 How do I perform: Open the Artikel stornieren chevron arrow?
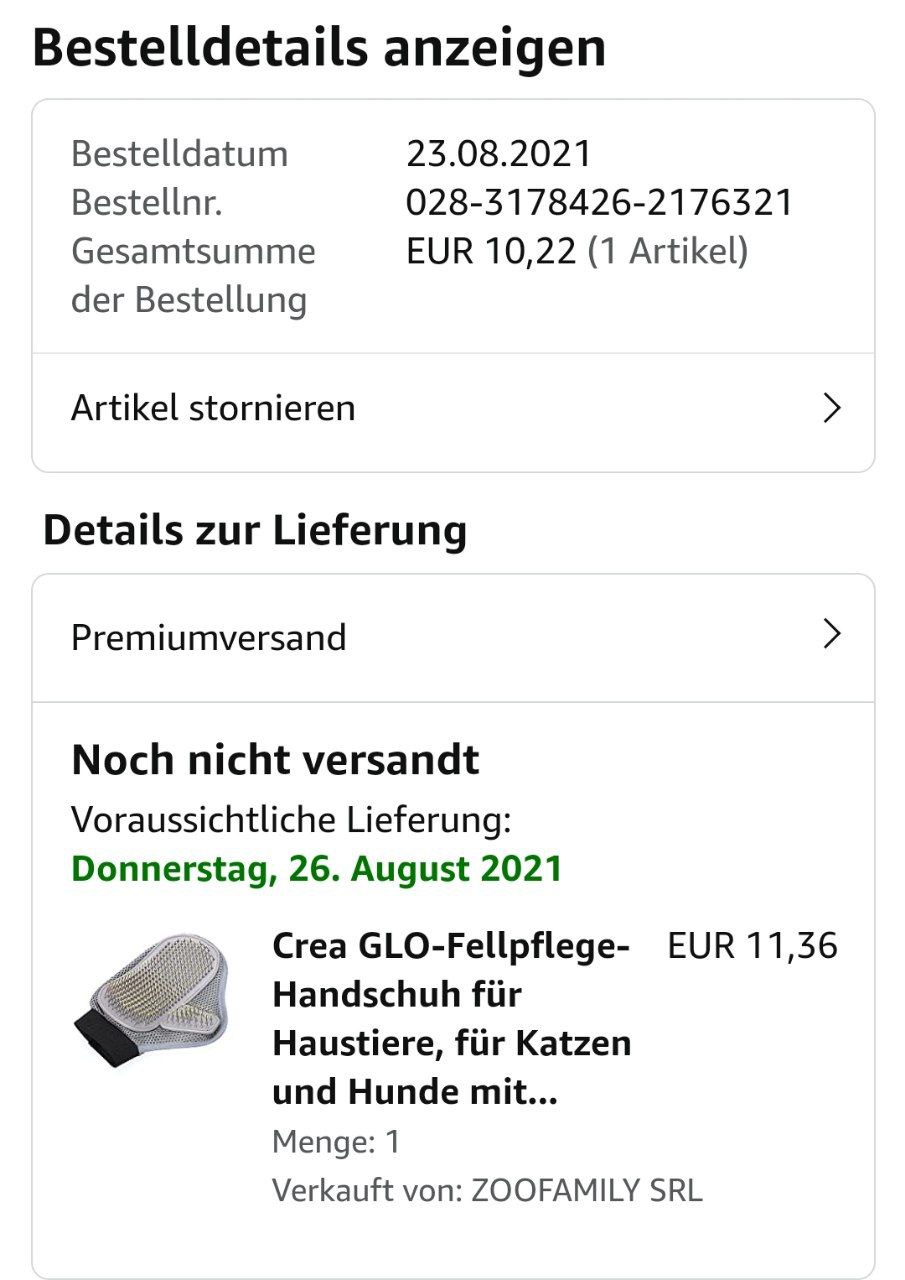pyautogui.click(x=831, y=408)
